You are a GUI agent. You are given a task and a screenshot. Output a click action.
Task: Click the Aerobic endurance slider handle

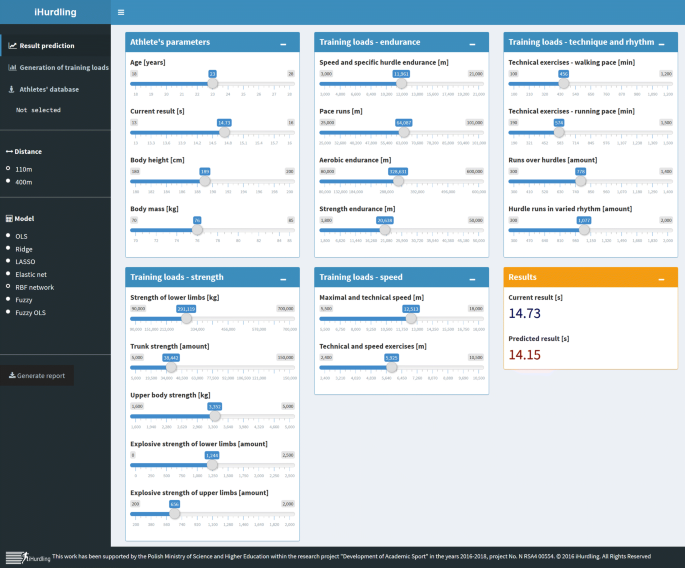click(398, 181)
